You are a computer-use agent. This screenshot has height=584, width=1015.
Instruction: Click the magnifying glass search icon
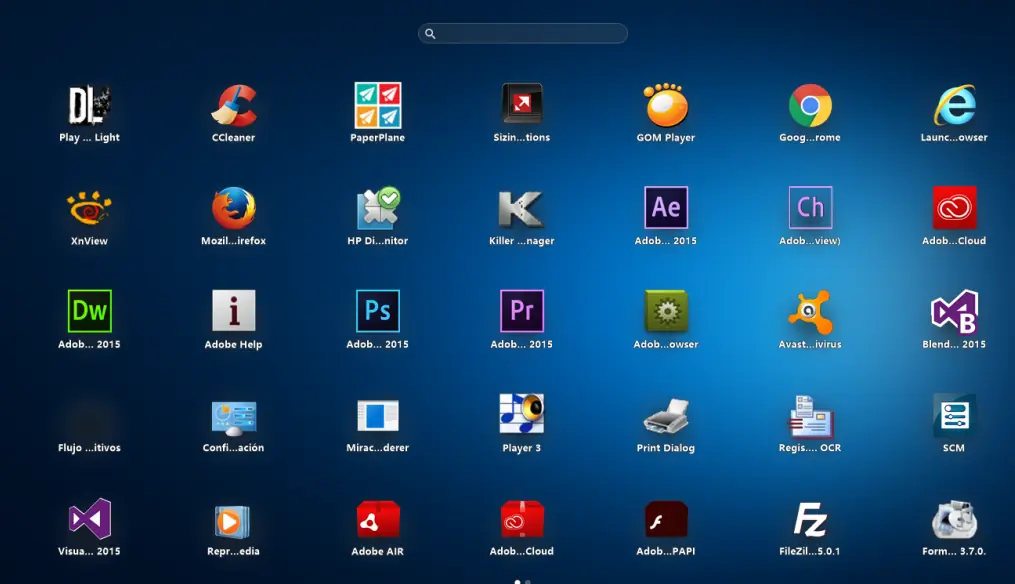(430, 34)
